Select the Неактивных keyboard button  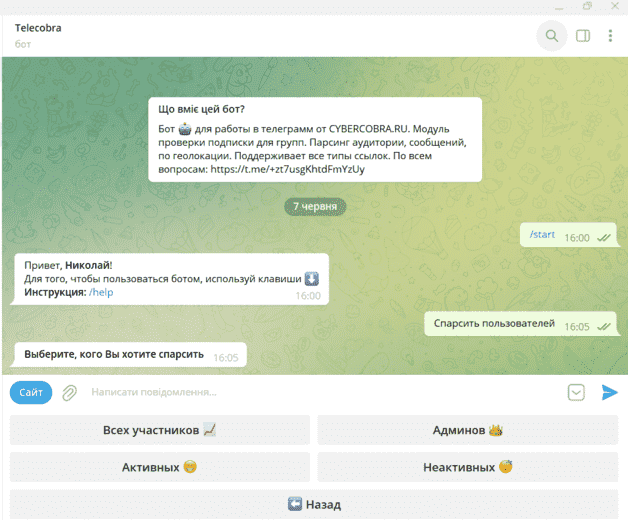pyautogui.click(x=467, y=467)
